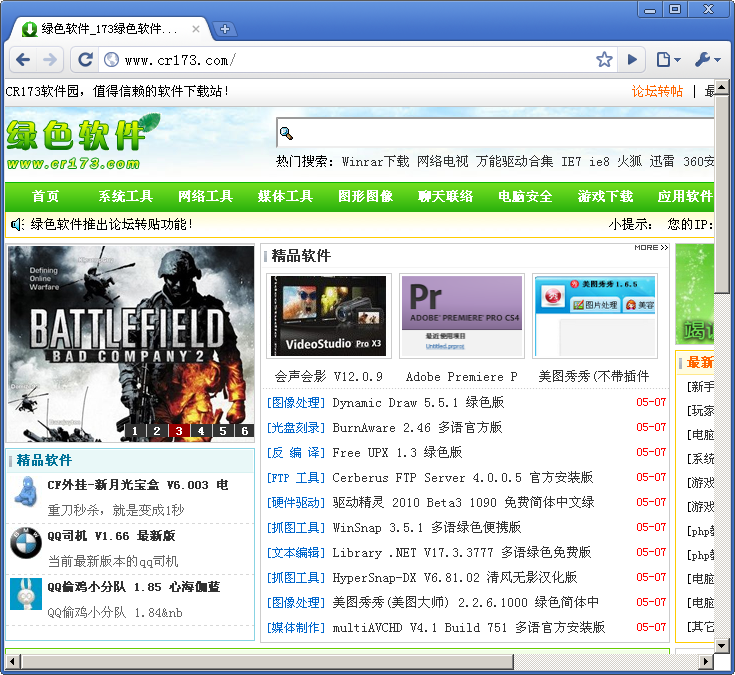Open HyperSnap-DX V6.81.02 entry
The width and height of the screenshot is (735, 675).
(x=455, y=578)
